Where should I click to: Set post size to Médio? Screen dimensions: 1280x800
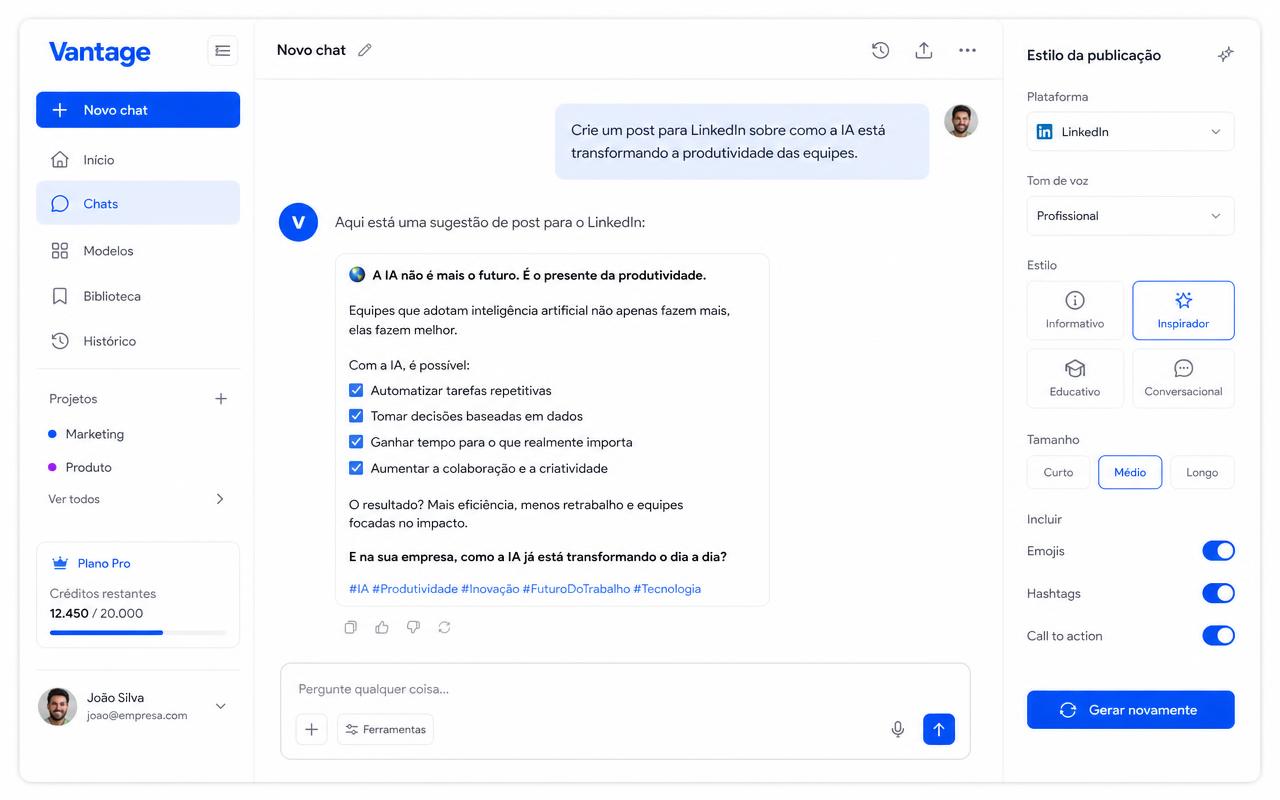pos(1130,472)
